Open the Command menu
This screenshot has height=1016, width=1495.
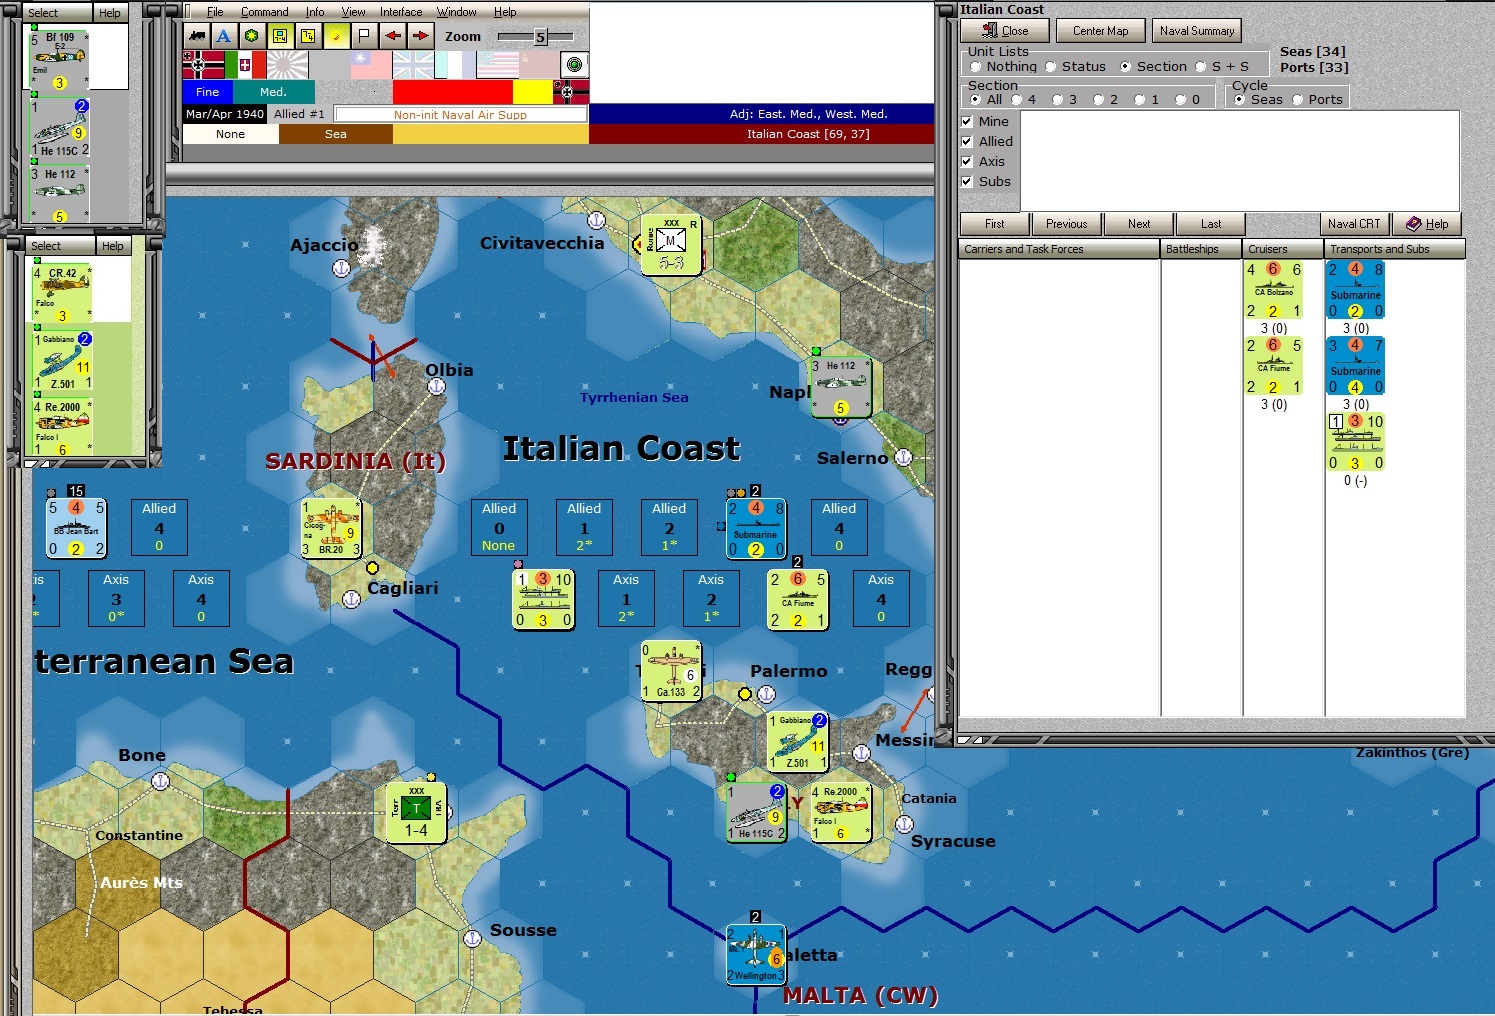(x=264, y=12)
